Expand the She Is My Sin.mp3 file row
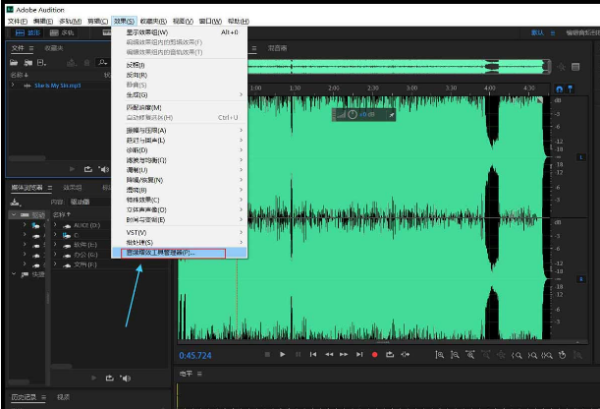 click(13, 85)
